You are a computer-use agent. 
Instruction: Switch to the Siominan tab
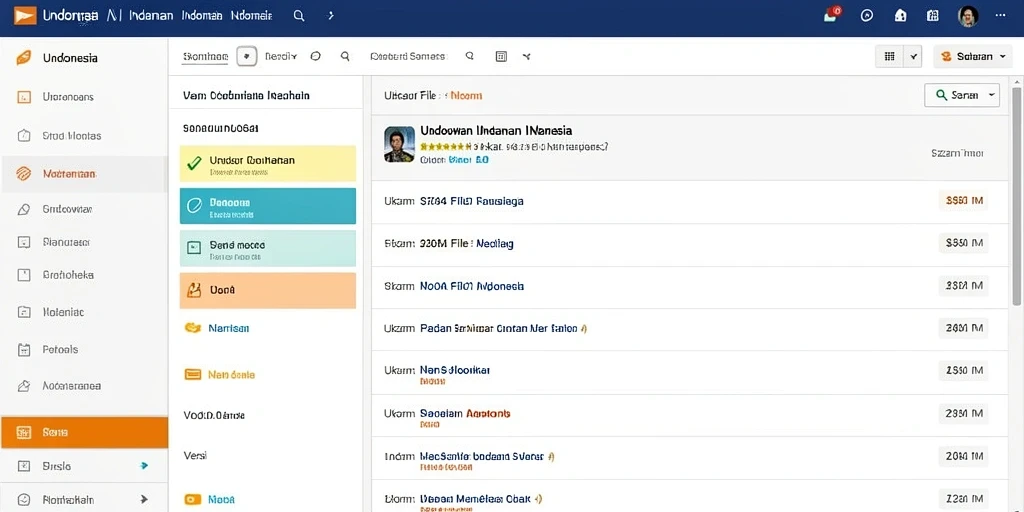click(205, 57)
